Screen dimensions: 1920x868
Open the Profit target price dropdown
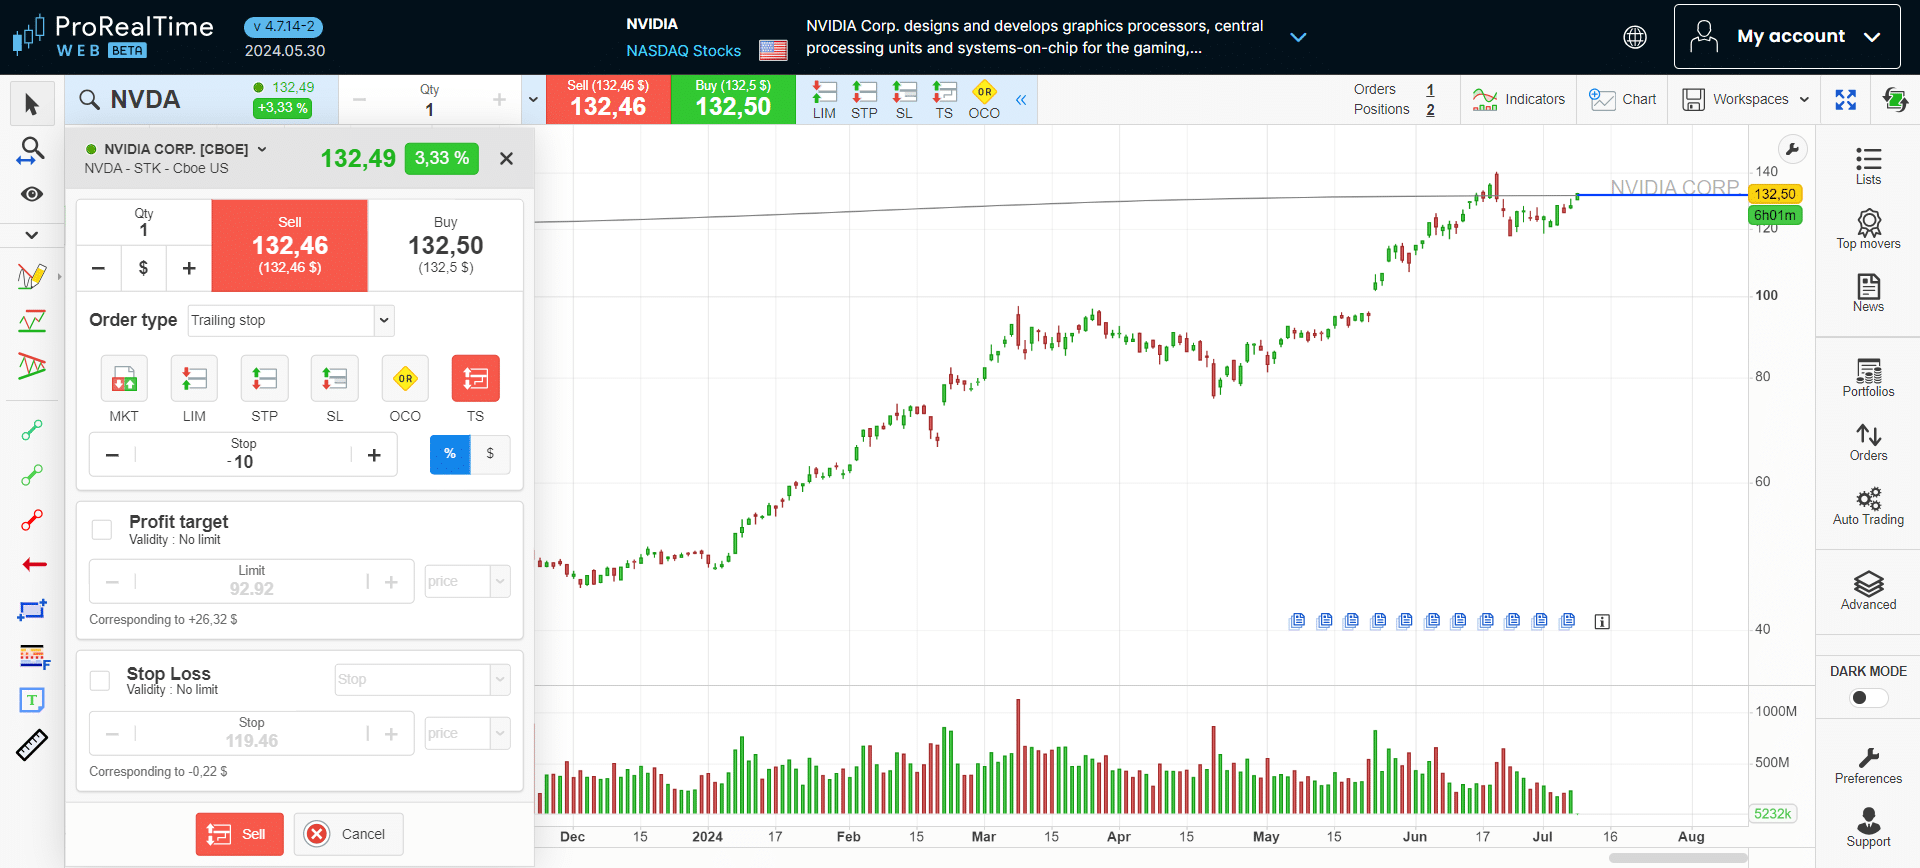coord(468,581)
